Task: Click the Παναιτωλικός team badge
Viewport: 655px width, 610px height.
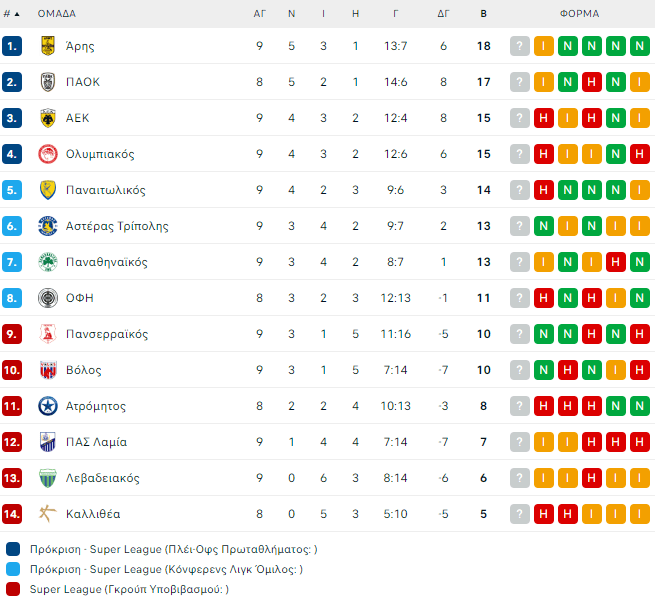Action: click(x=47, y=190)
